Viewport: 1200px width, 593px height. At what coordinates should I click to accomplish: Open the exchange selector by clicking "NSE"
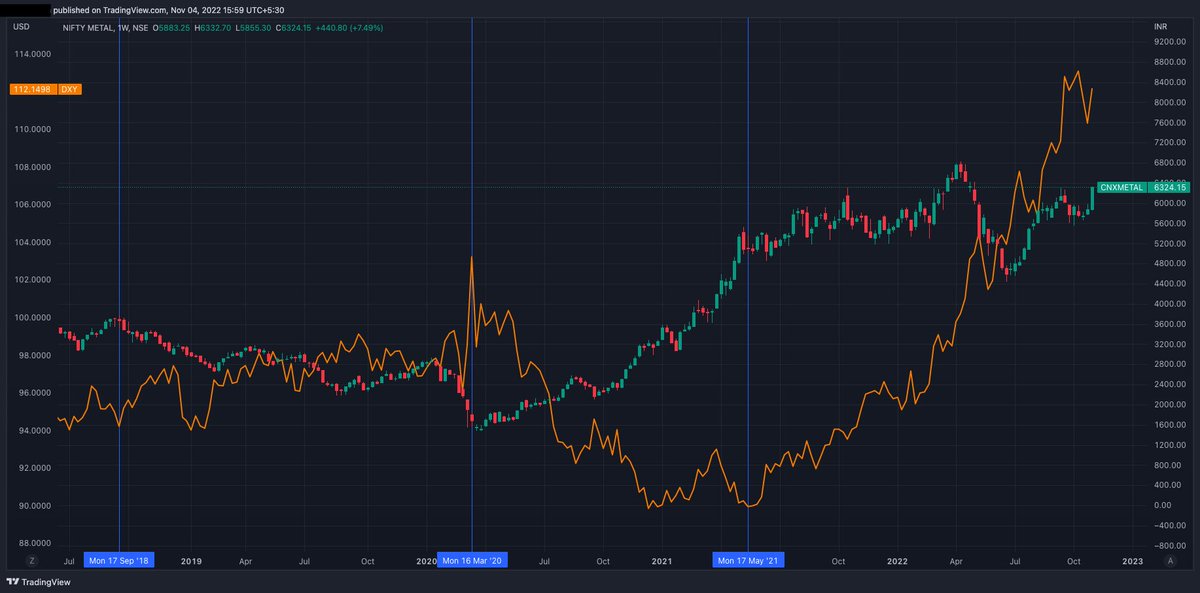tap(139, 29)
